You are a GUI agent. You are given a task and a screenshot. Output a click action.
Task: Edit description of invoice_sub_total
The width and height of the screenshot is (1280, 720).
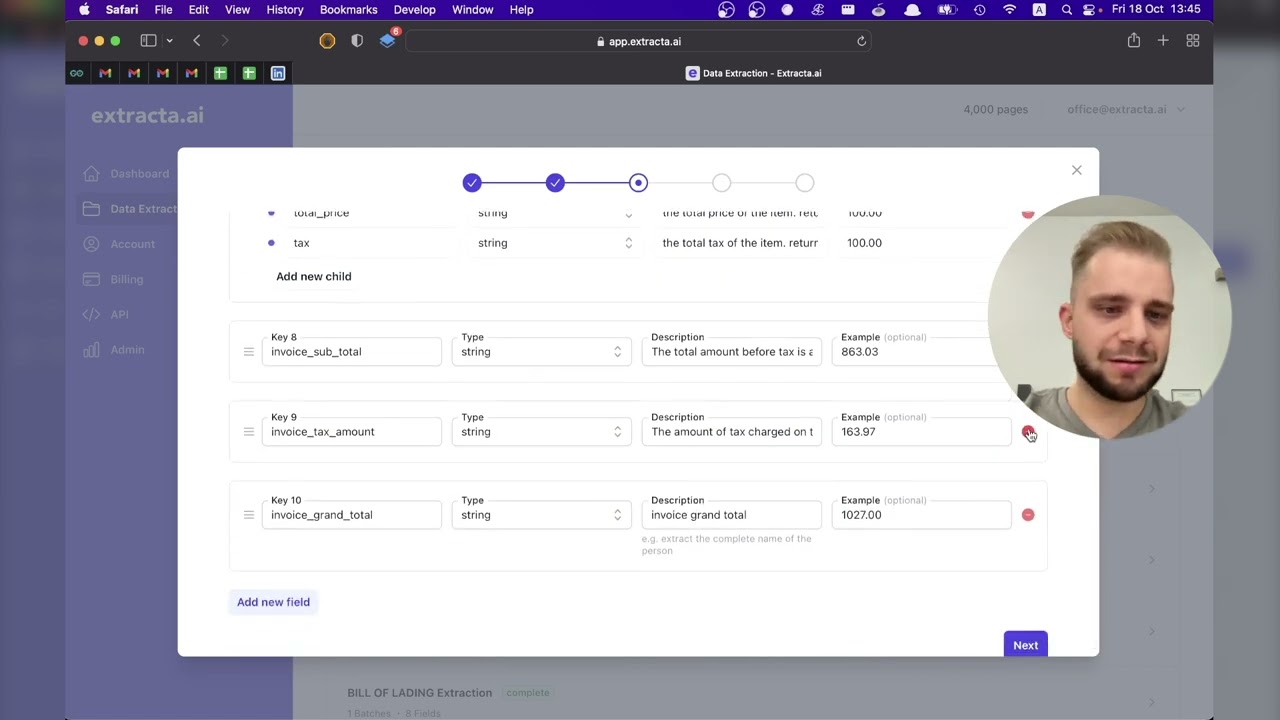tap(731, 352)
